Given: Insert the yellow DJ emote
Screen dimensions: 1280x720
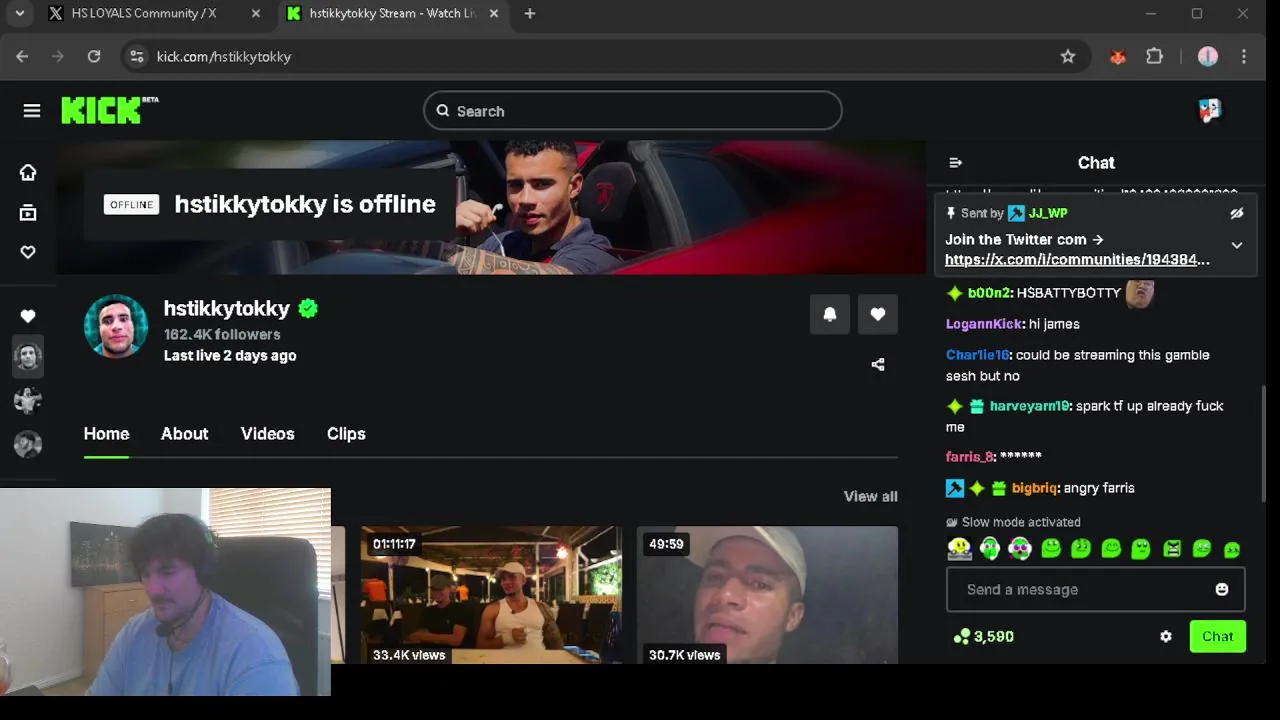Looking at the screenshot, I should [x=959, y=548].
